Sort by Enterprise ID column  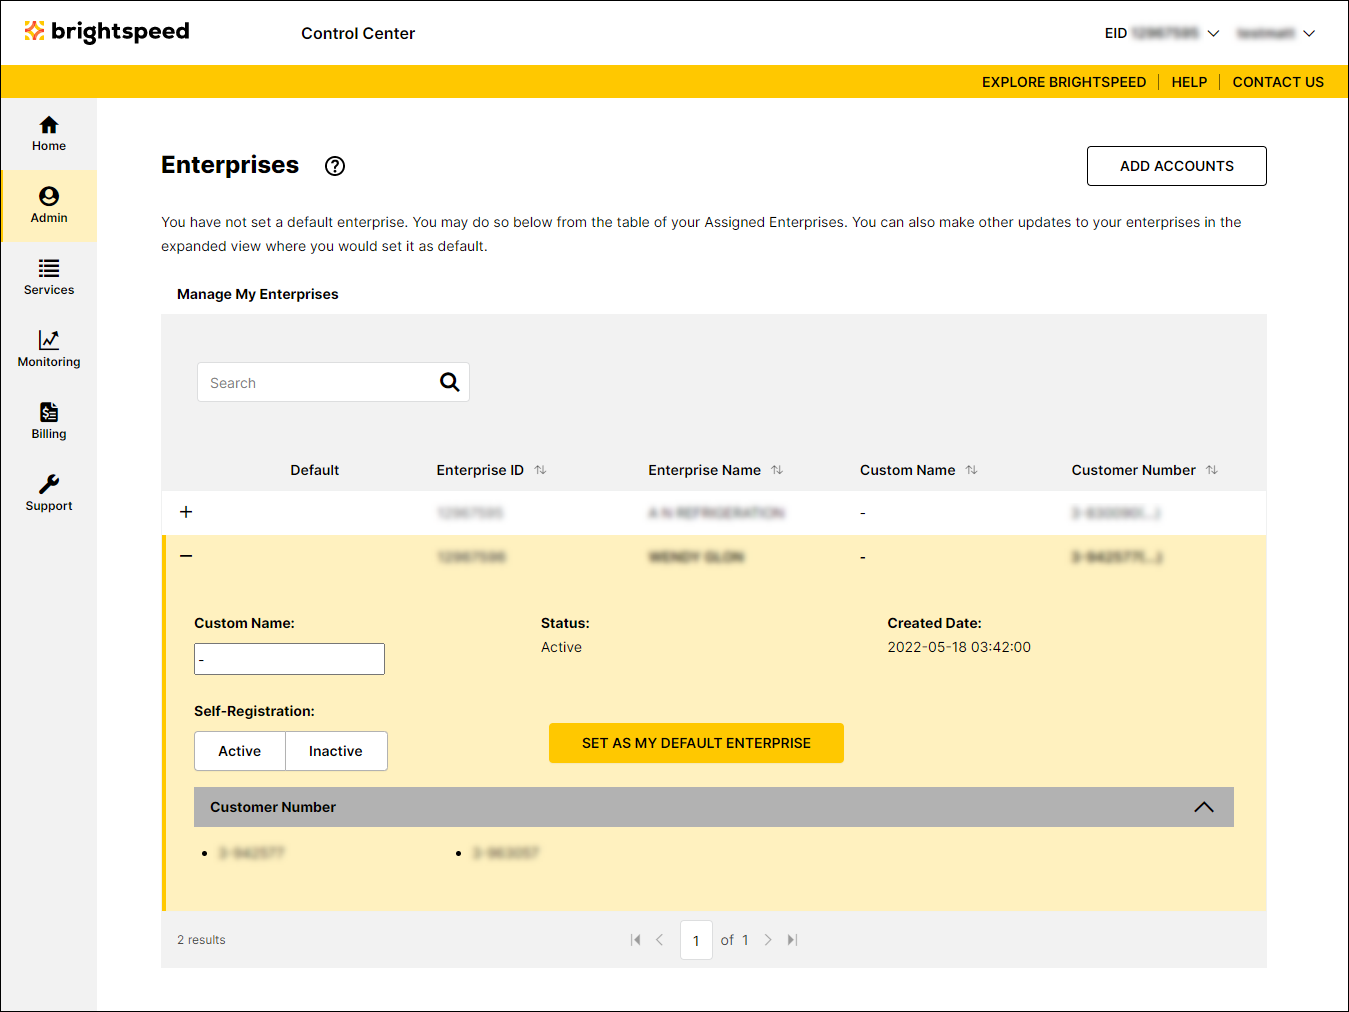pyautogui.click(x=540, y=470)
